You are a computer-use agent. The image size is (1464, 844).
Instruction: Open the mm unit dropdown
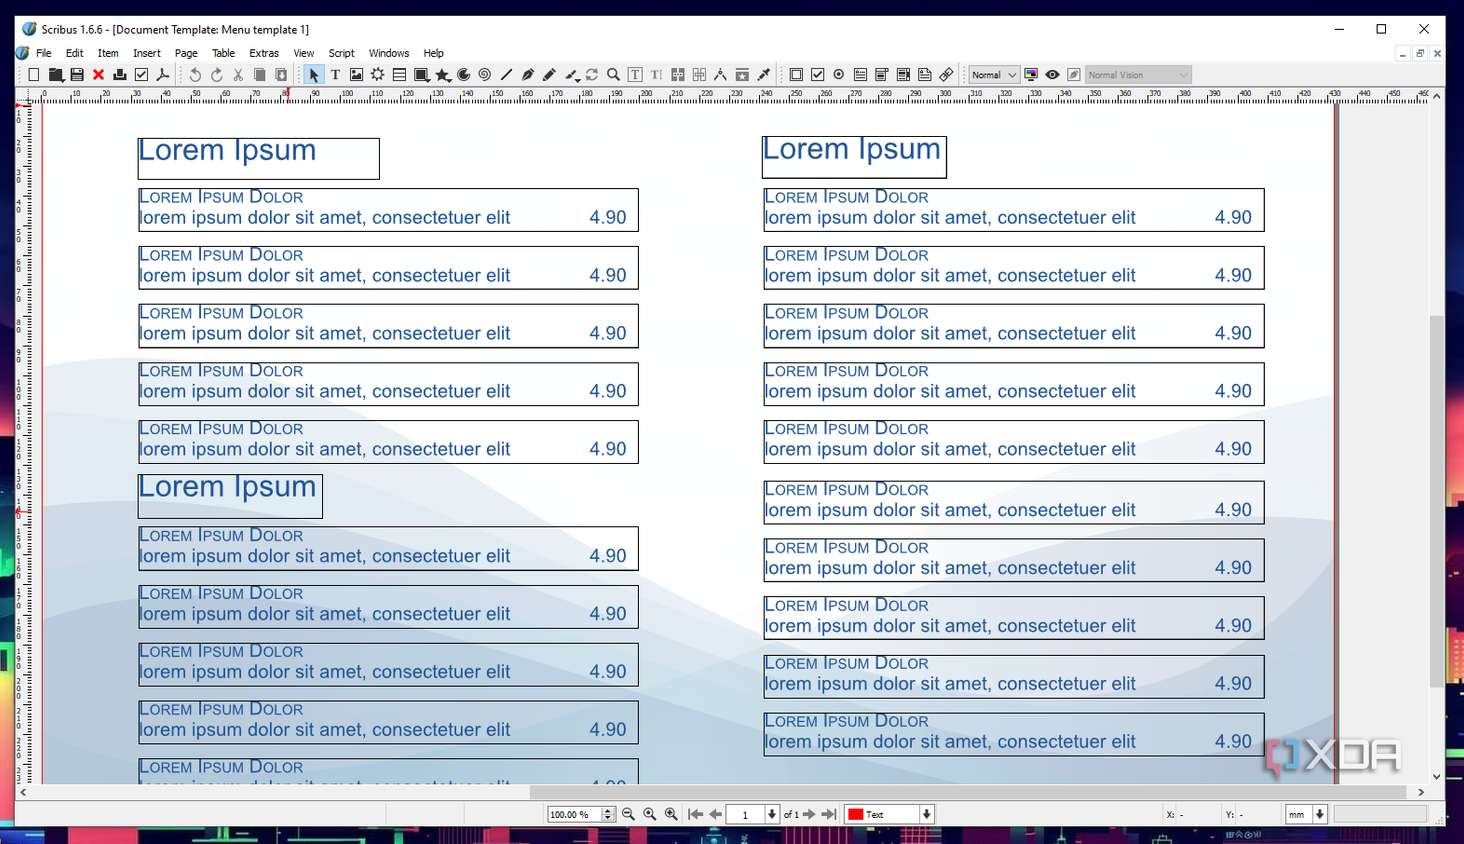pos(1320,815)
